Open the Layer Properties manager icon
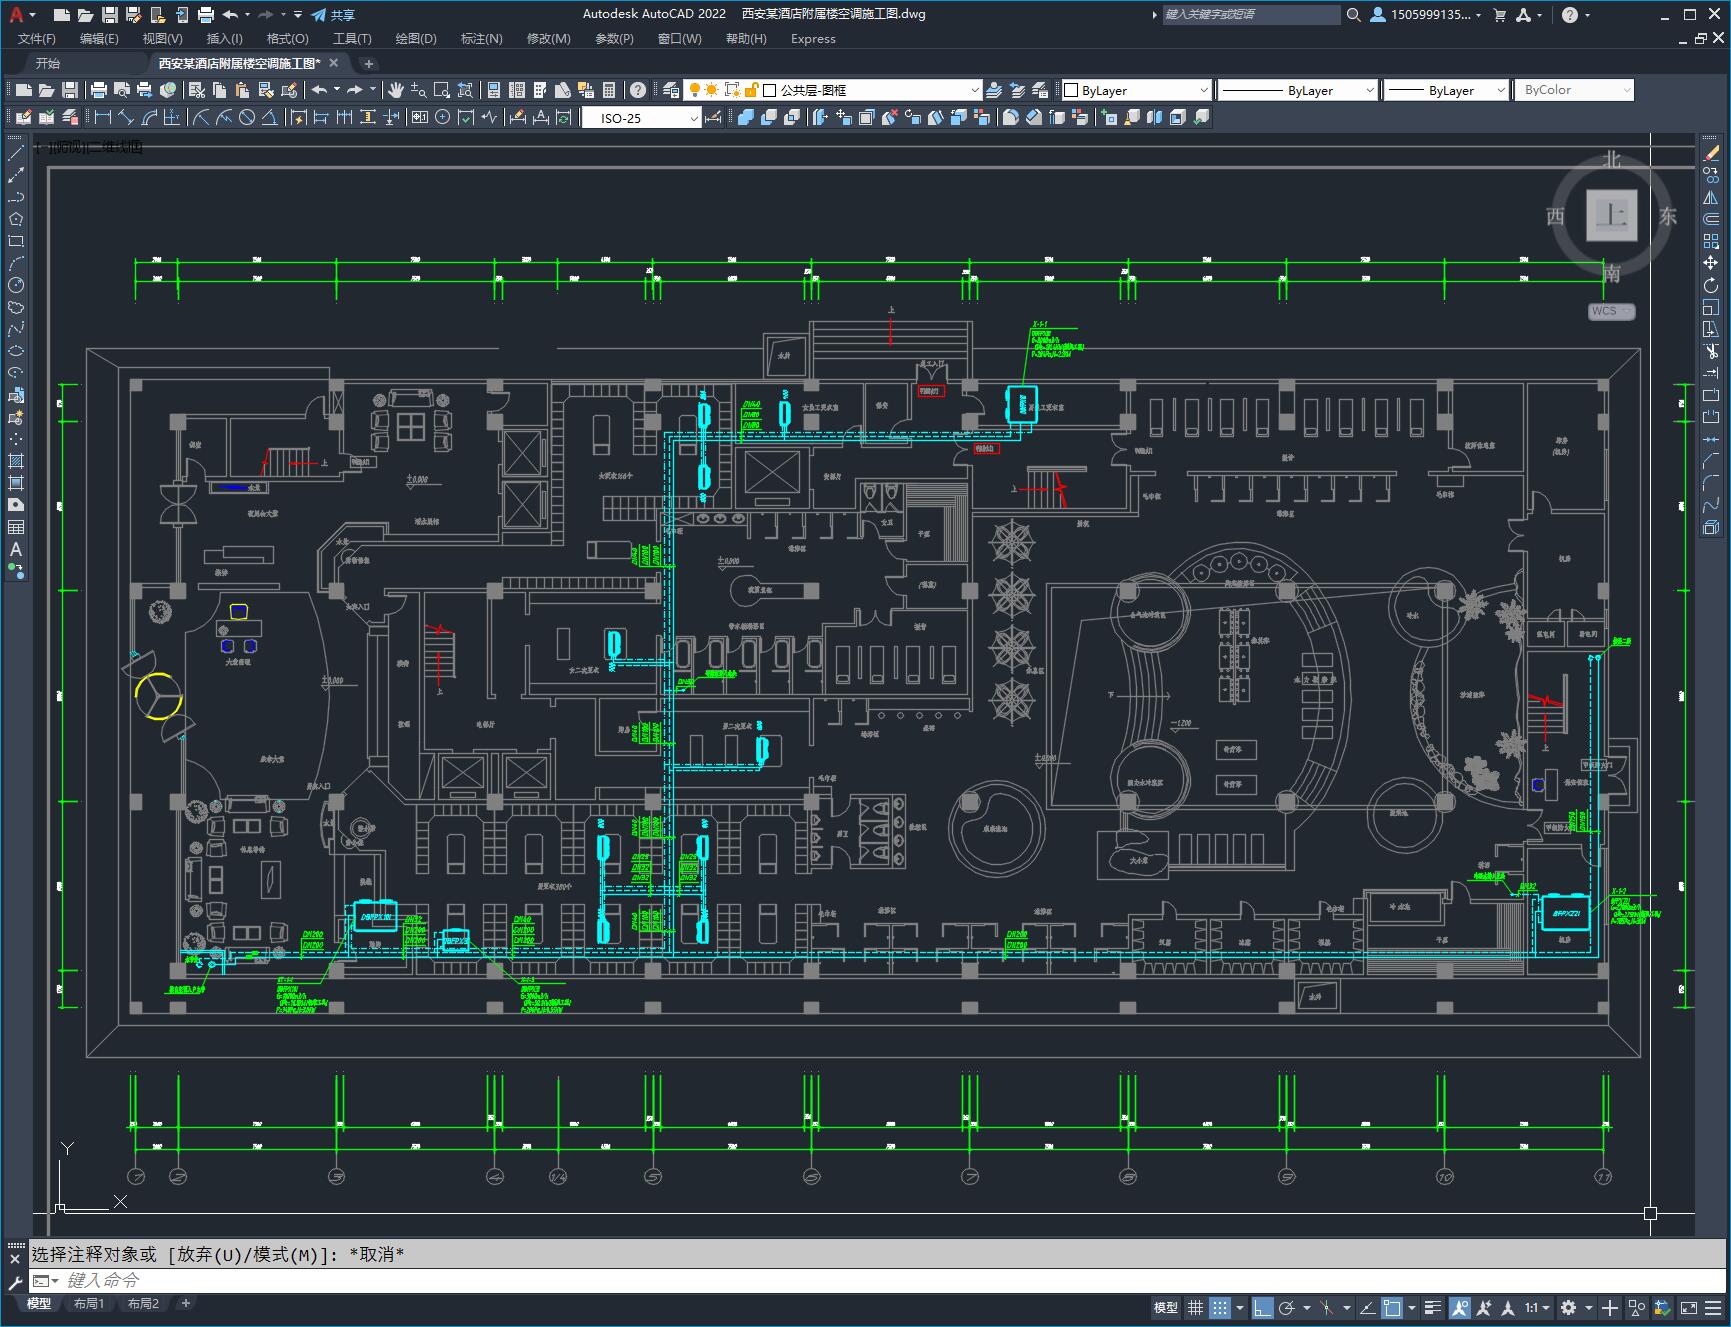 coord(671,90)
